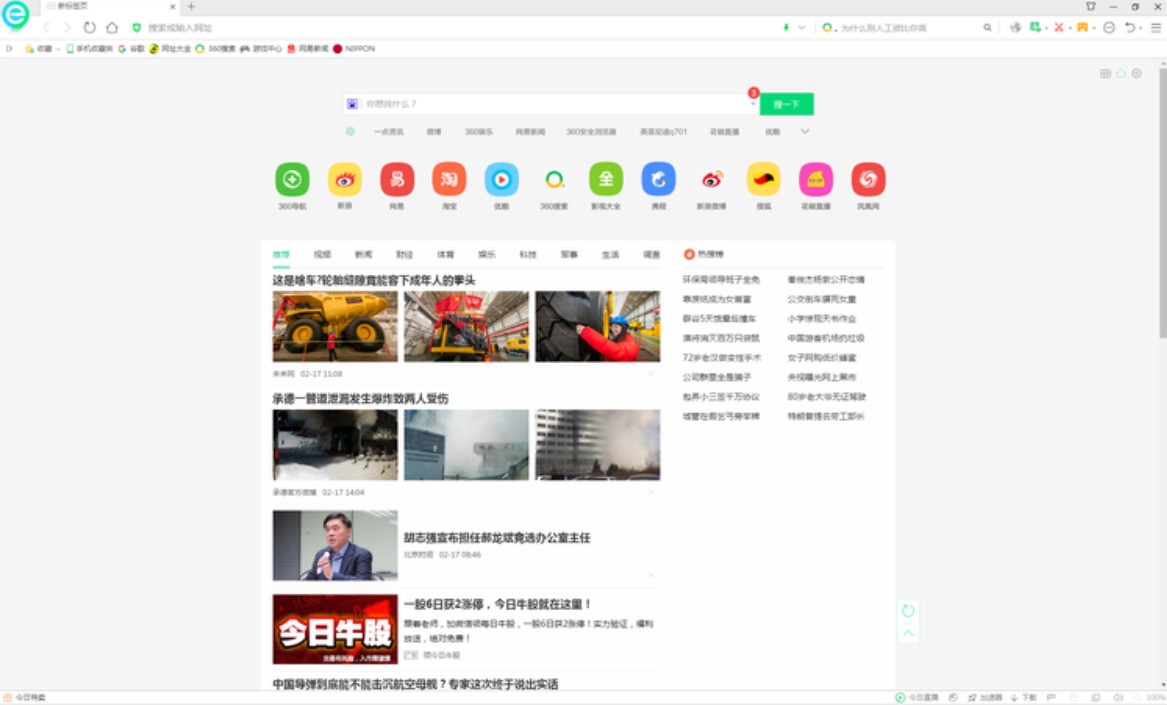Expand more navigation links with the chevron
The width and height of the screenshot is (1167, 705).
806,131
